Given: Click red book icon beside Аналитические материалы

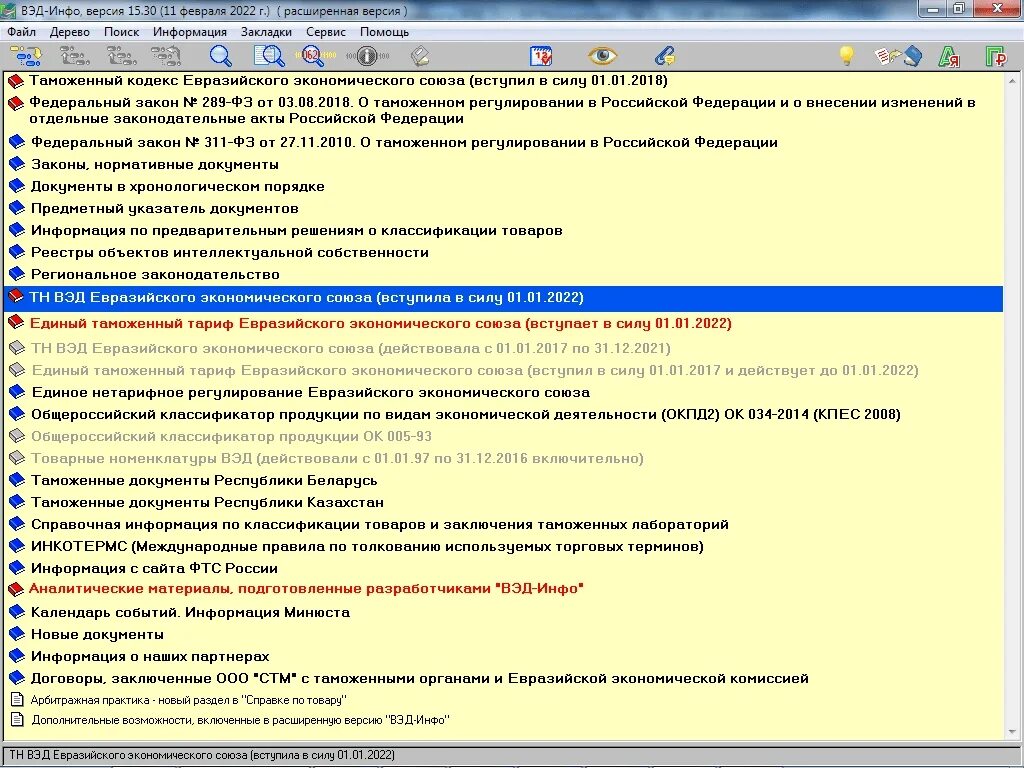Looking at the screenshot, I should [x=16, y=589].
